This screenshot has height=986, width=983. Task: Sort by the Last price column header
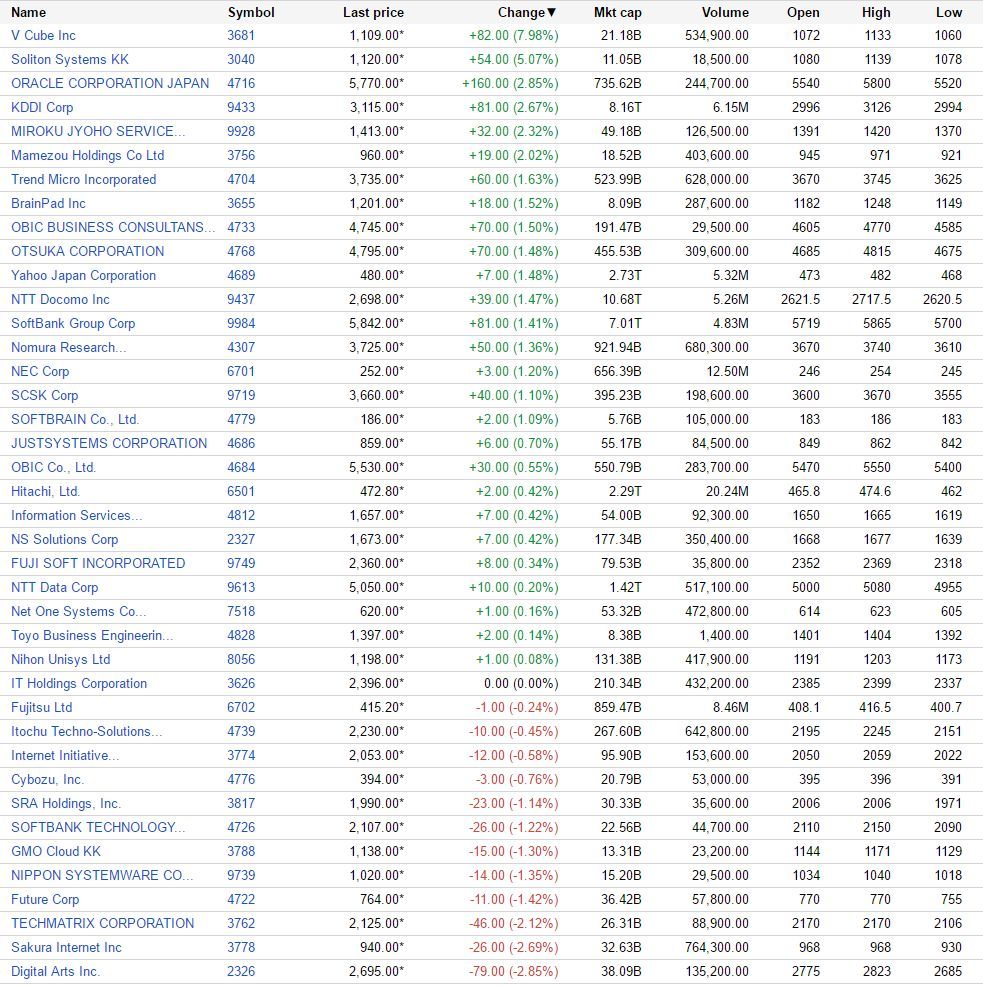point(373,12)
